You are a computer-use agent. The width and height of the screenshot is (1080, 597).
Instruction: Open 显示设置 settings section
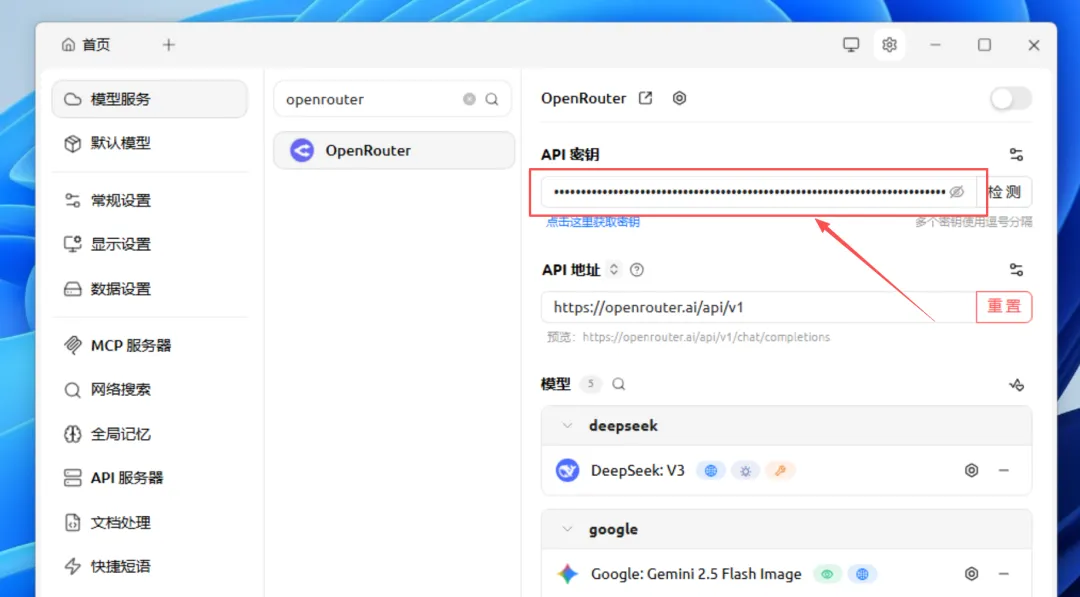pyautogui.click(x=149, y=244)
